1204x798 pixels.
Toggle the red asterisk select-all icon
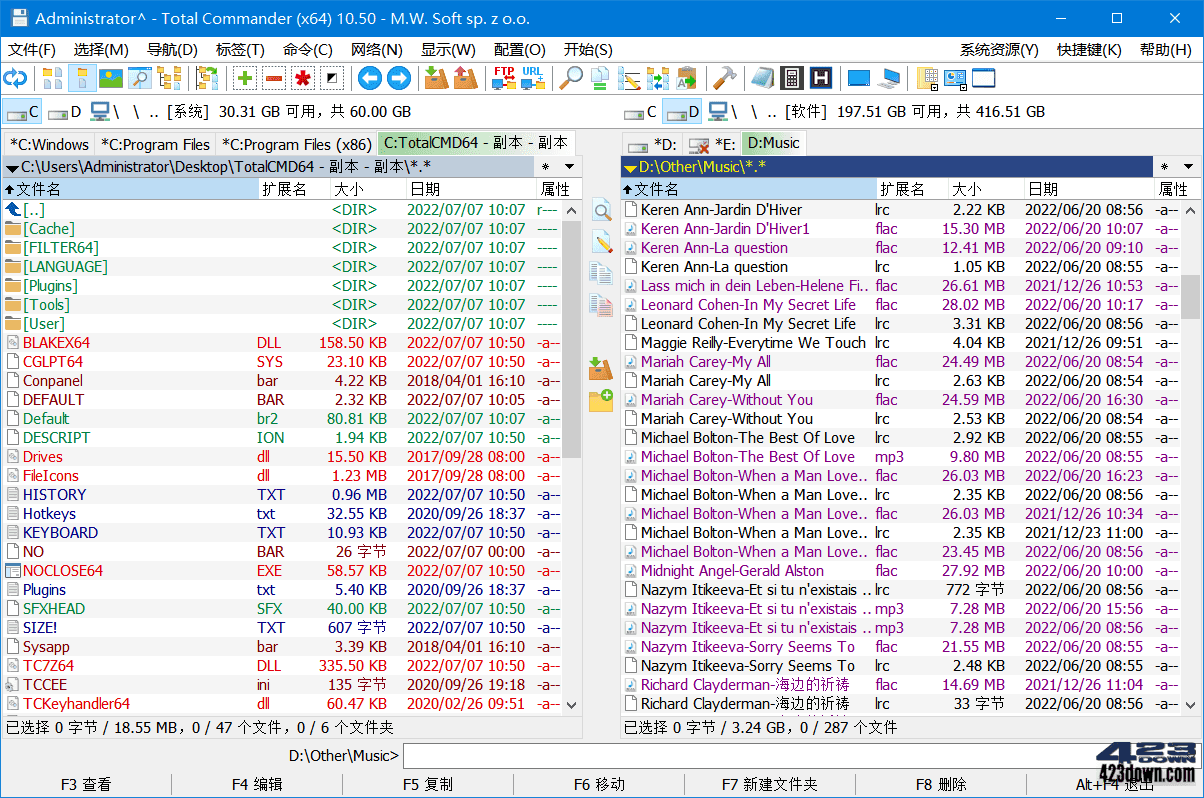click(305, 78)
